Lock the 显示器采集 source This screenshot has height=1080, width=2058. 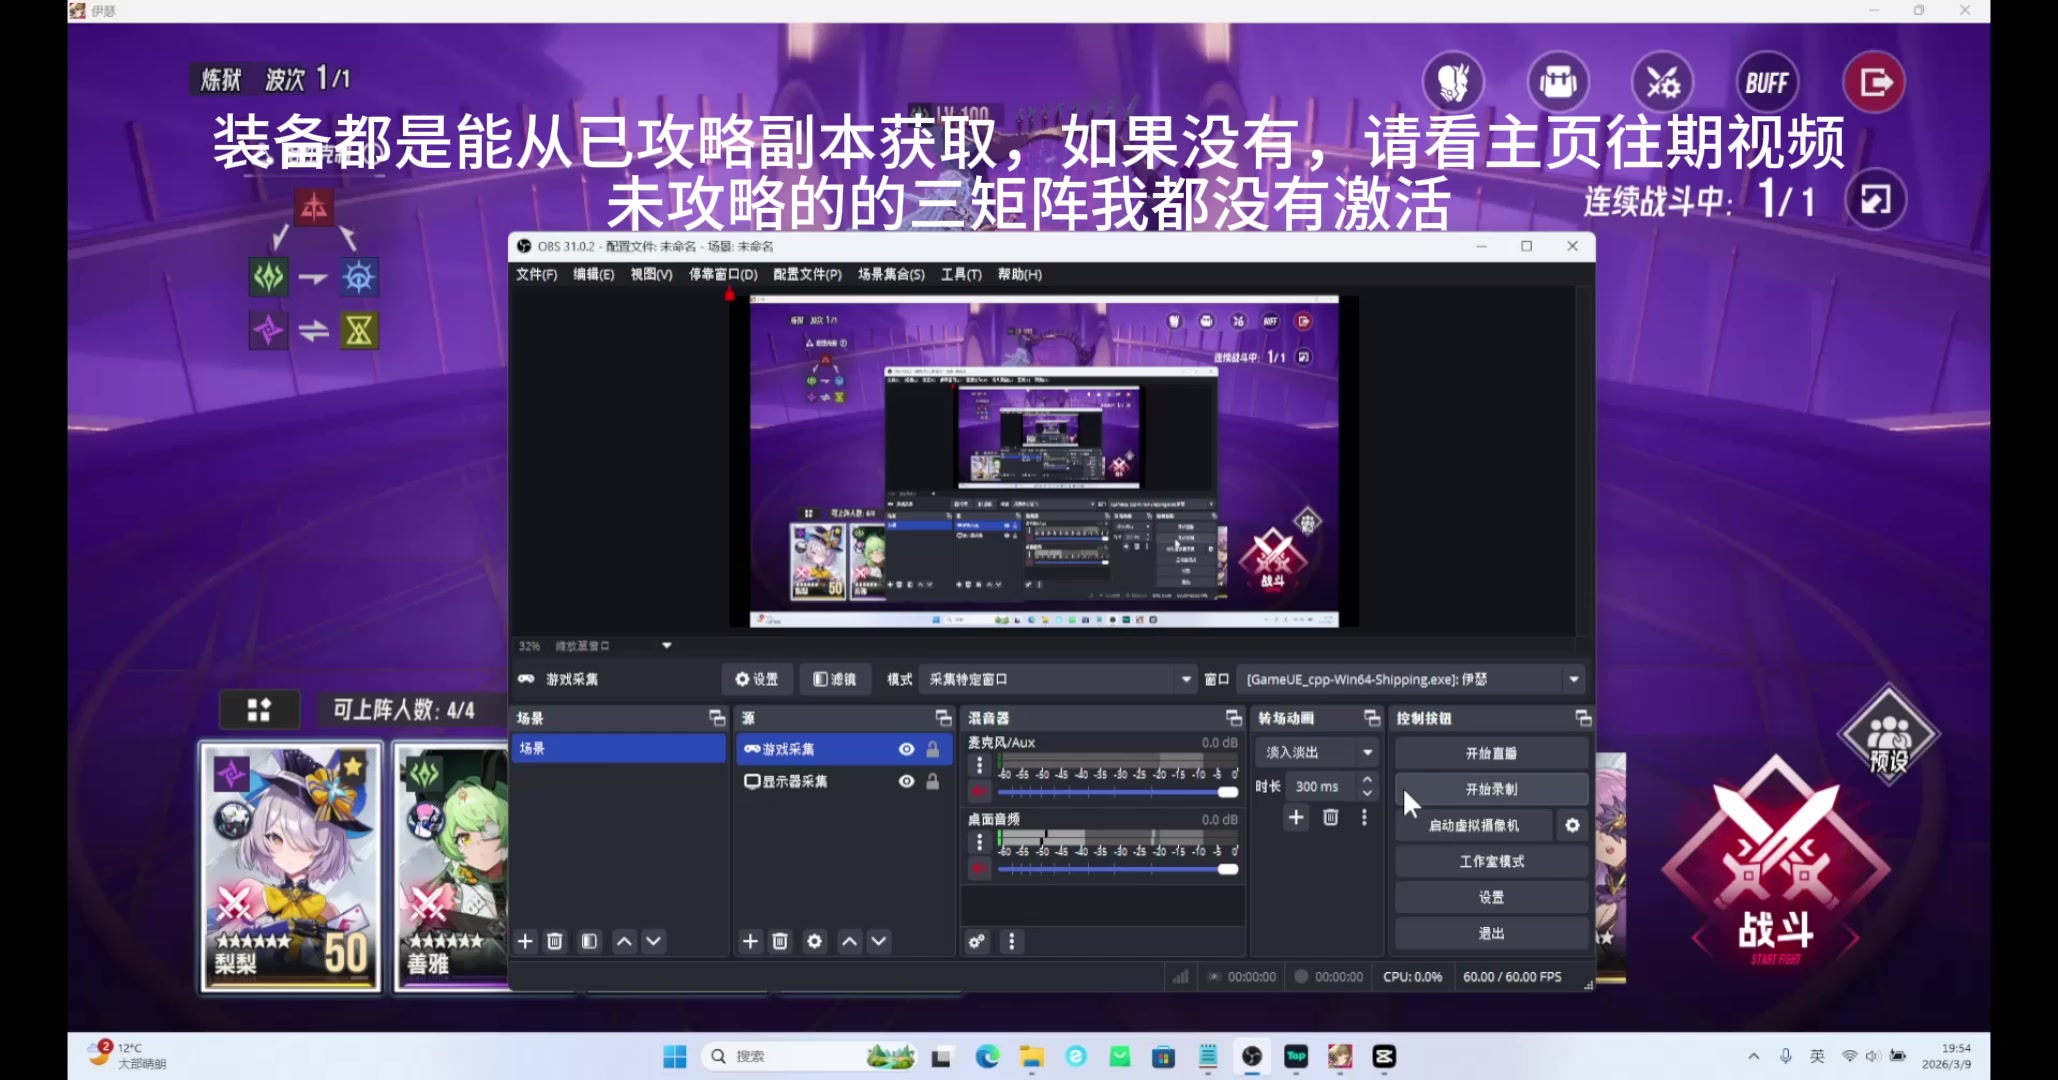tap(932, 781)
